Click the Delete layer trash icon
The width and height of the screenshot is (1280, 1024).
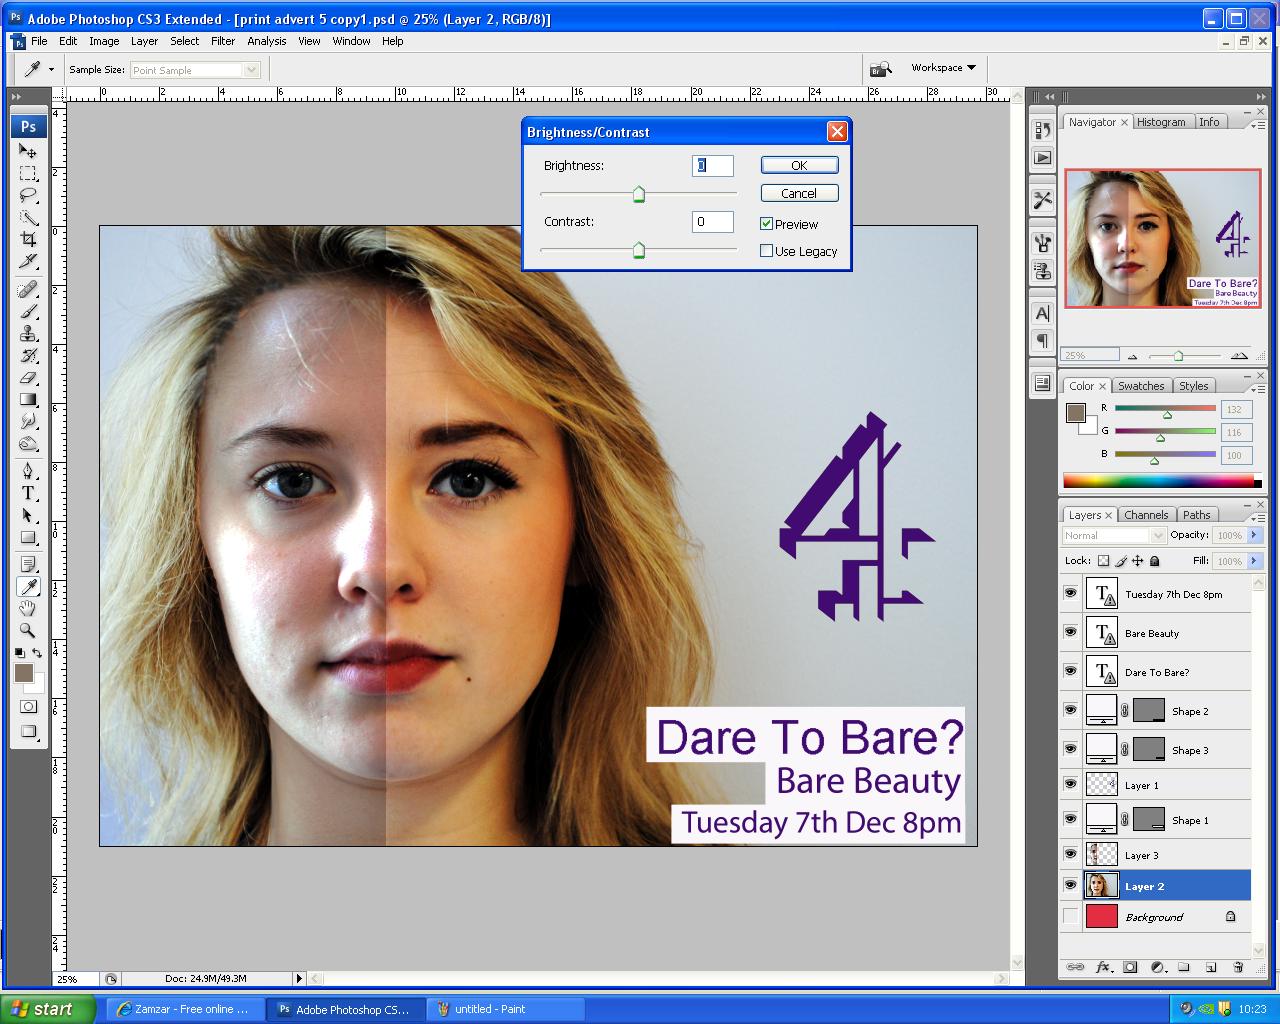point(1238,967)
